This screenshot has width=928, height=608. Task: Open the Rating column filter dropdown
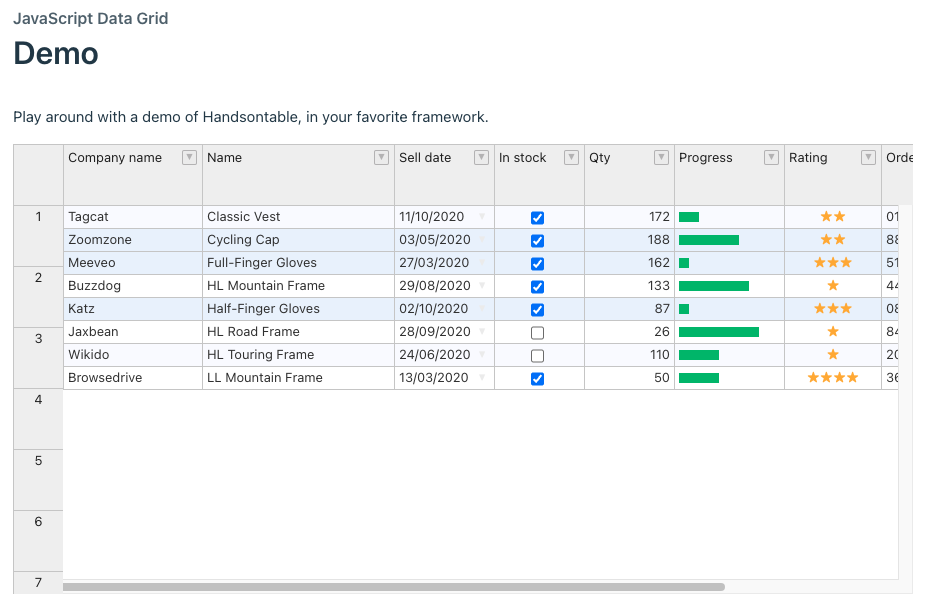point(868,157)
